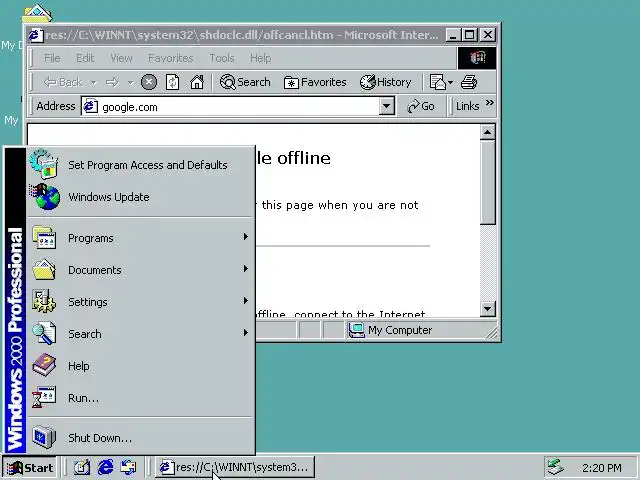The width and height of the screenshot is (640, 480).
Task: Open Help from the Start menu
Action: coord(140,366)
